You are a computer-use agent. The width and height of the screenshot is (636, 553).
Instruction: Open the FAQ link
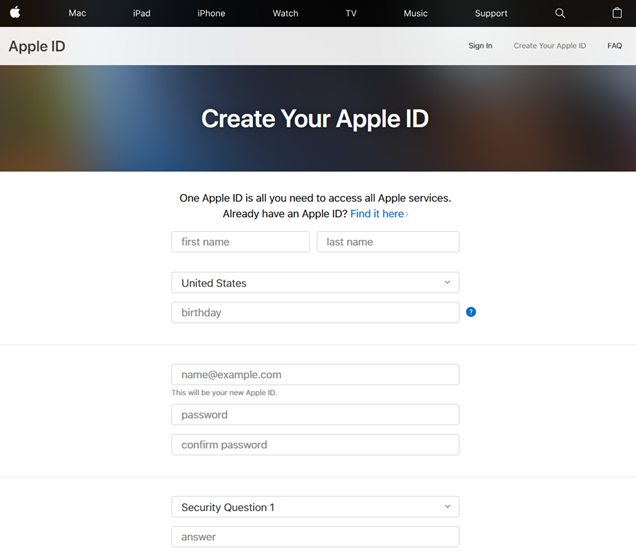tap(615, 45)
